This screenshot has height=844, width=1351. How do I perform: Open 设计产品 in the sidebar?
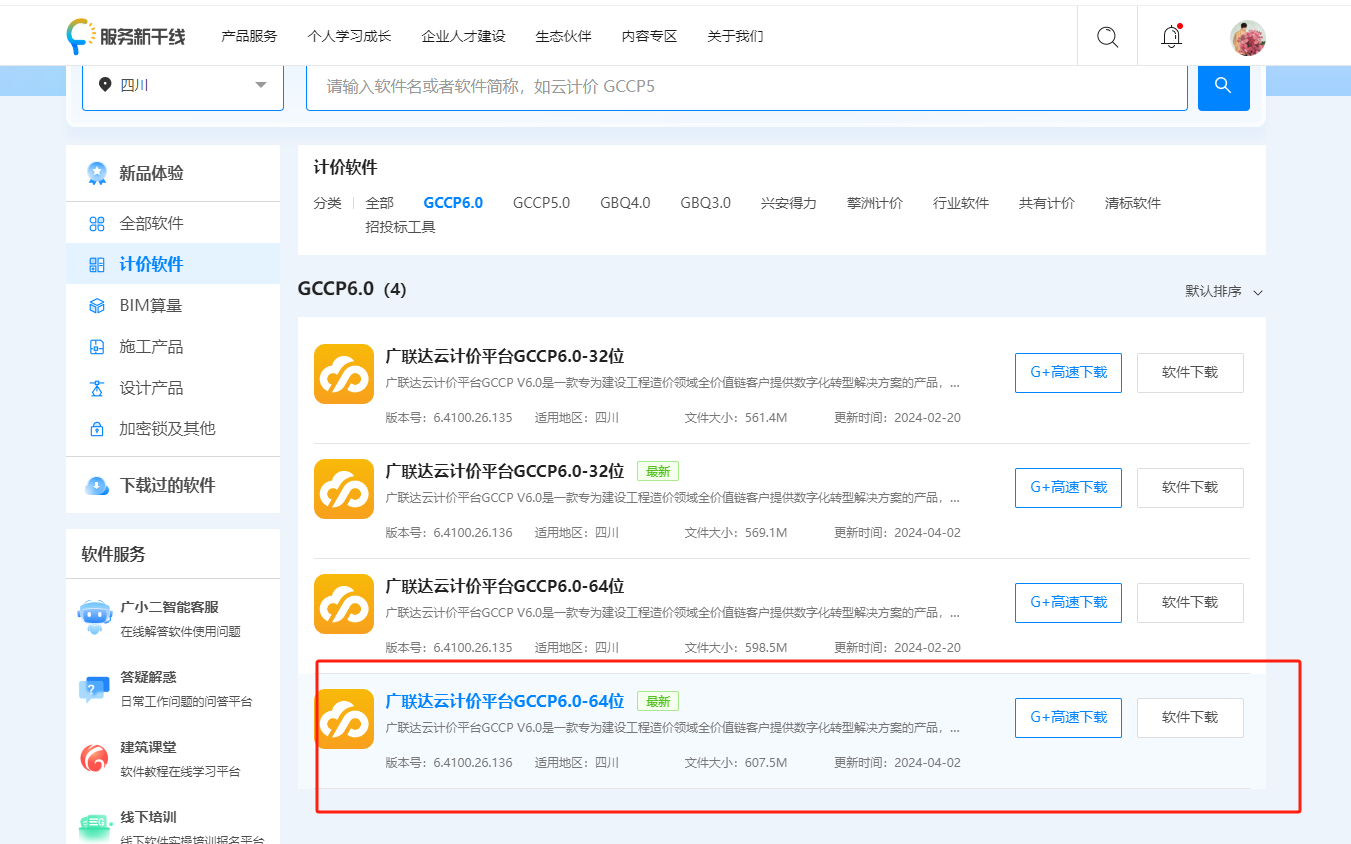point(173,388)
